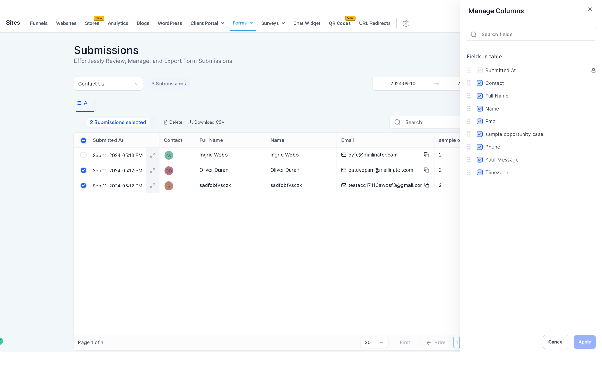The width and height of the screenshot is (602, 365).
Task: Open the Funnels tab
Action: coord(38,23)
